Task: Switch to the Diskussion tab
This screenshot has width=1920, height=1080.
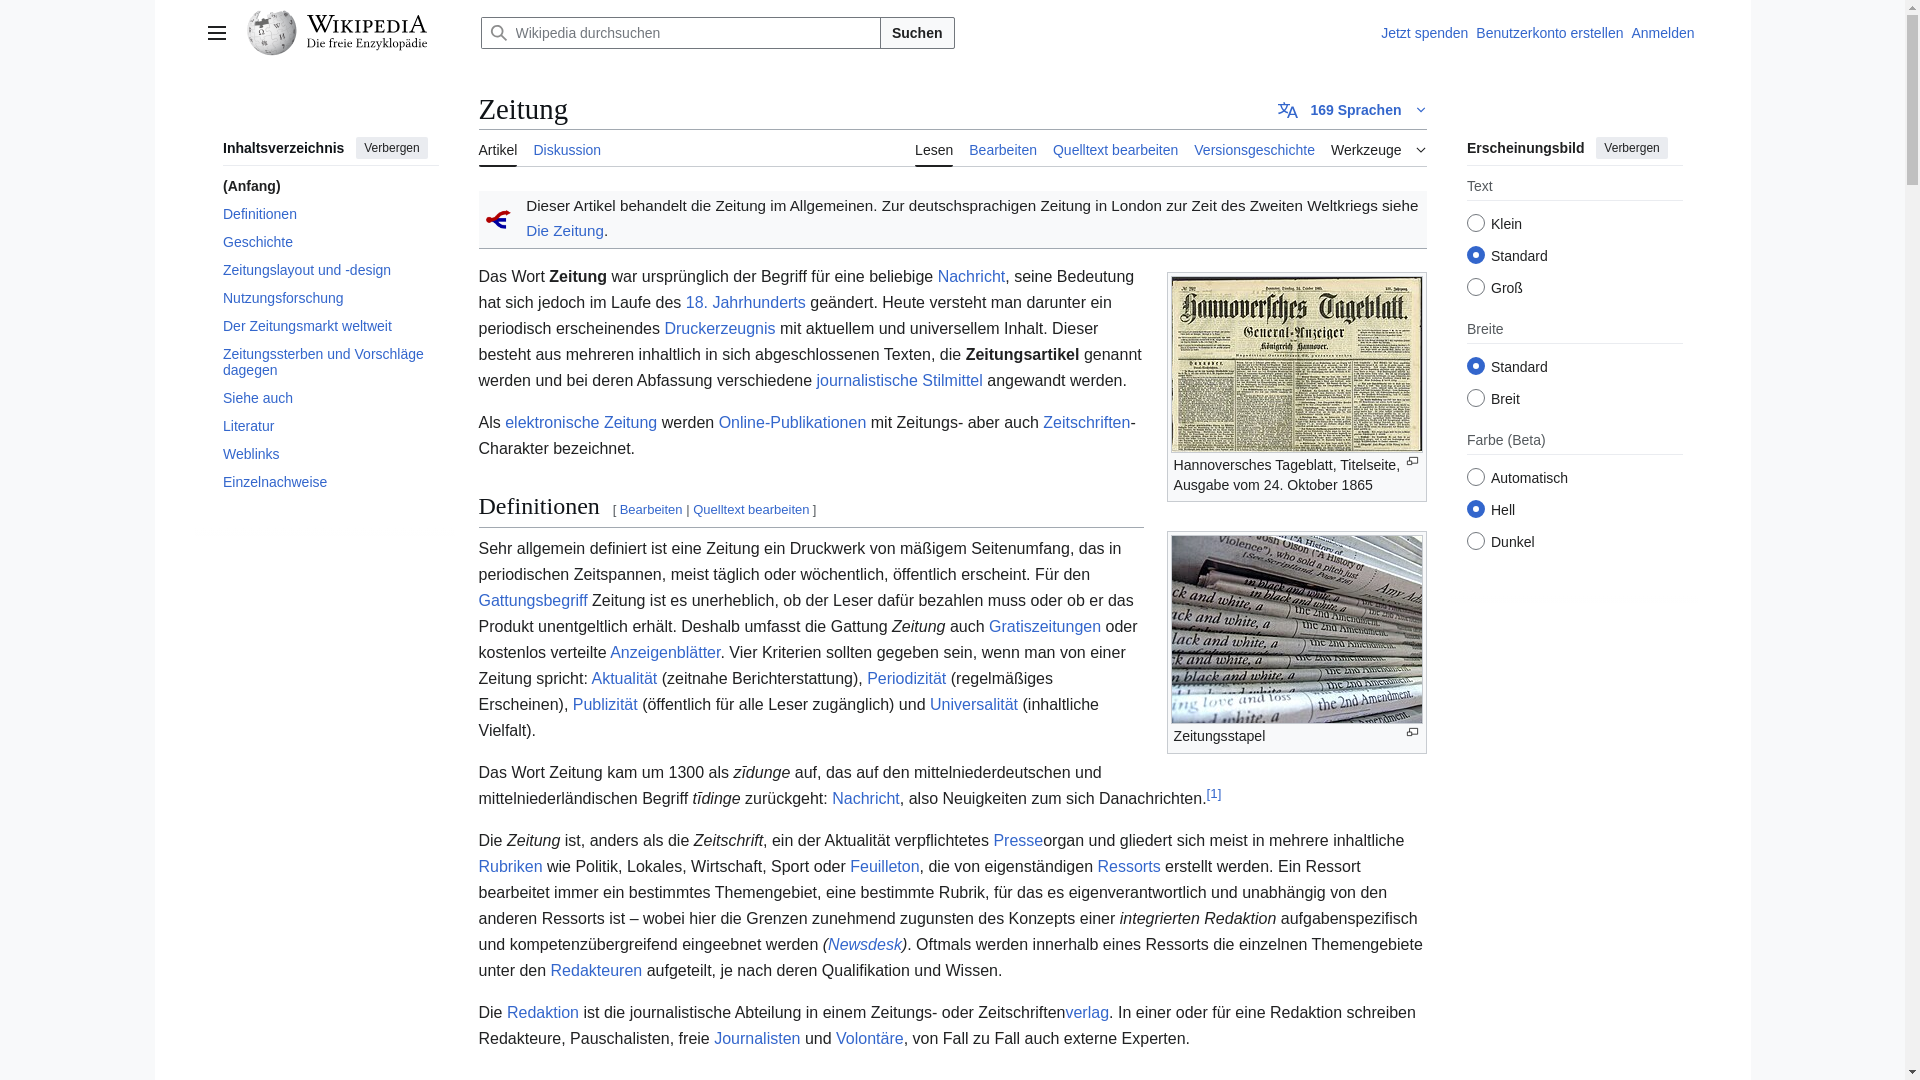Action: (567, 150)
